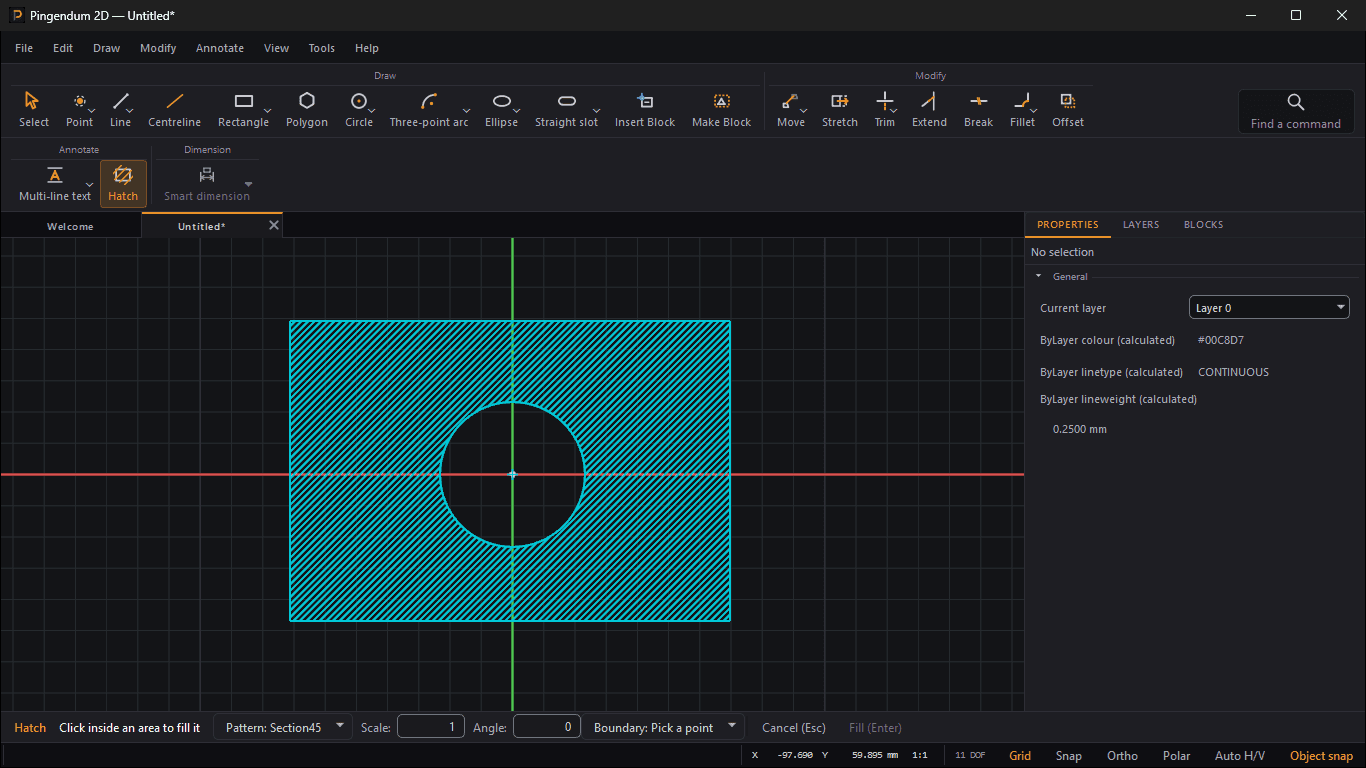This screenshot has height=768, width=1366.
Task: Click Make Block tool
Action: pos(721,110)
